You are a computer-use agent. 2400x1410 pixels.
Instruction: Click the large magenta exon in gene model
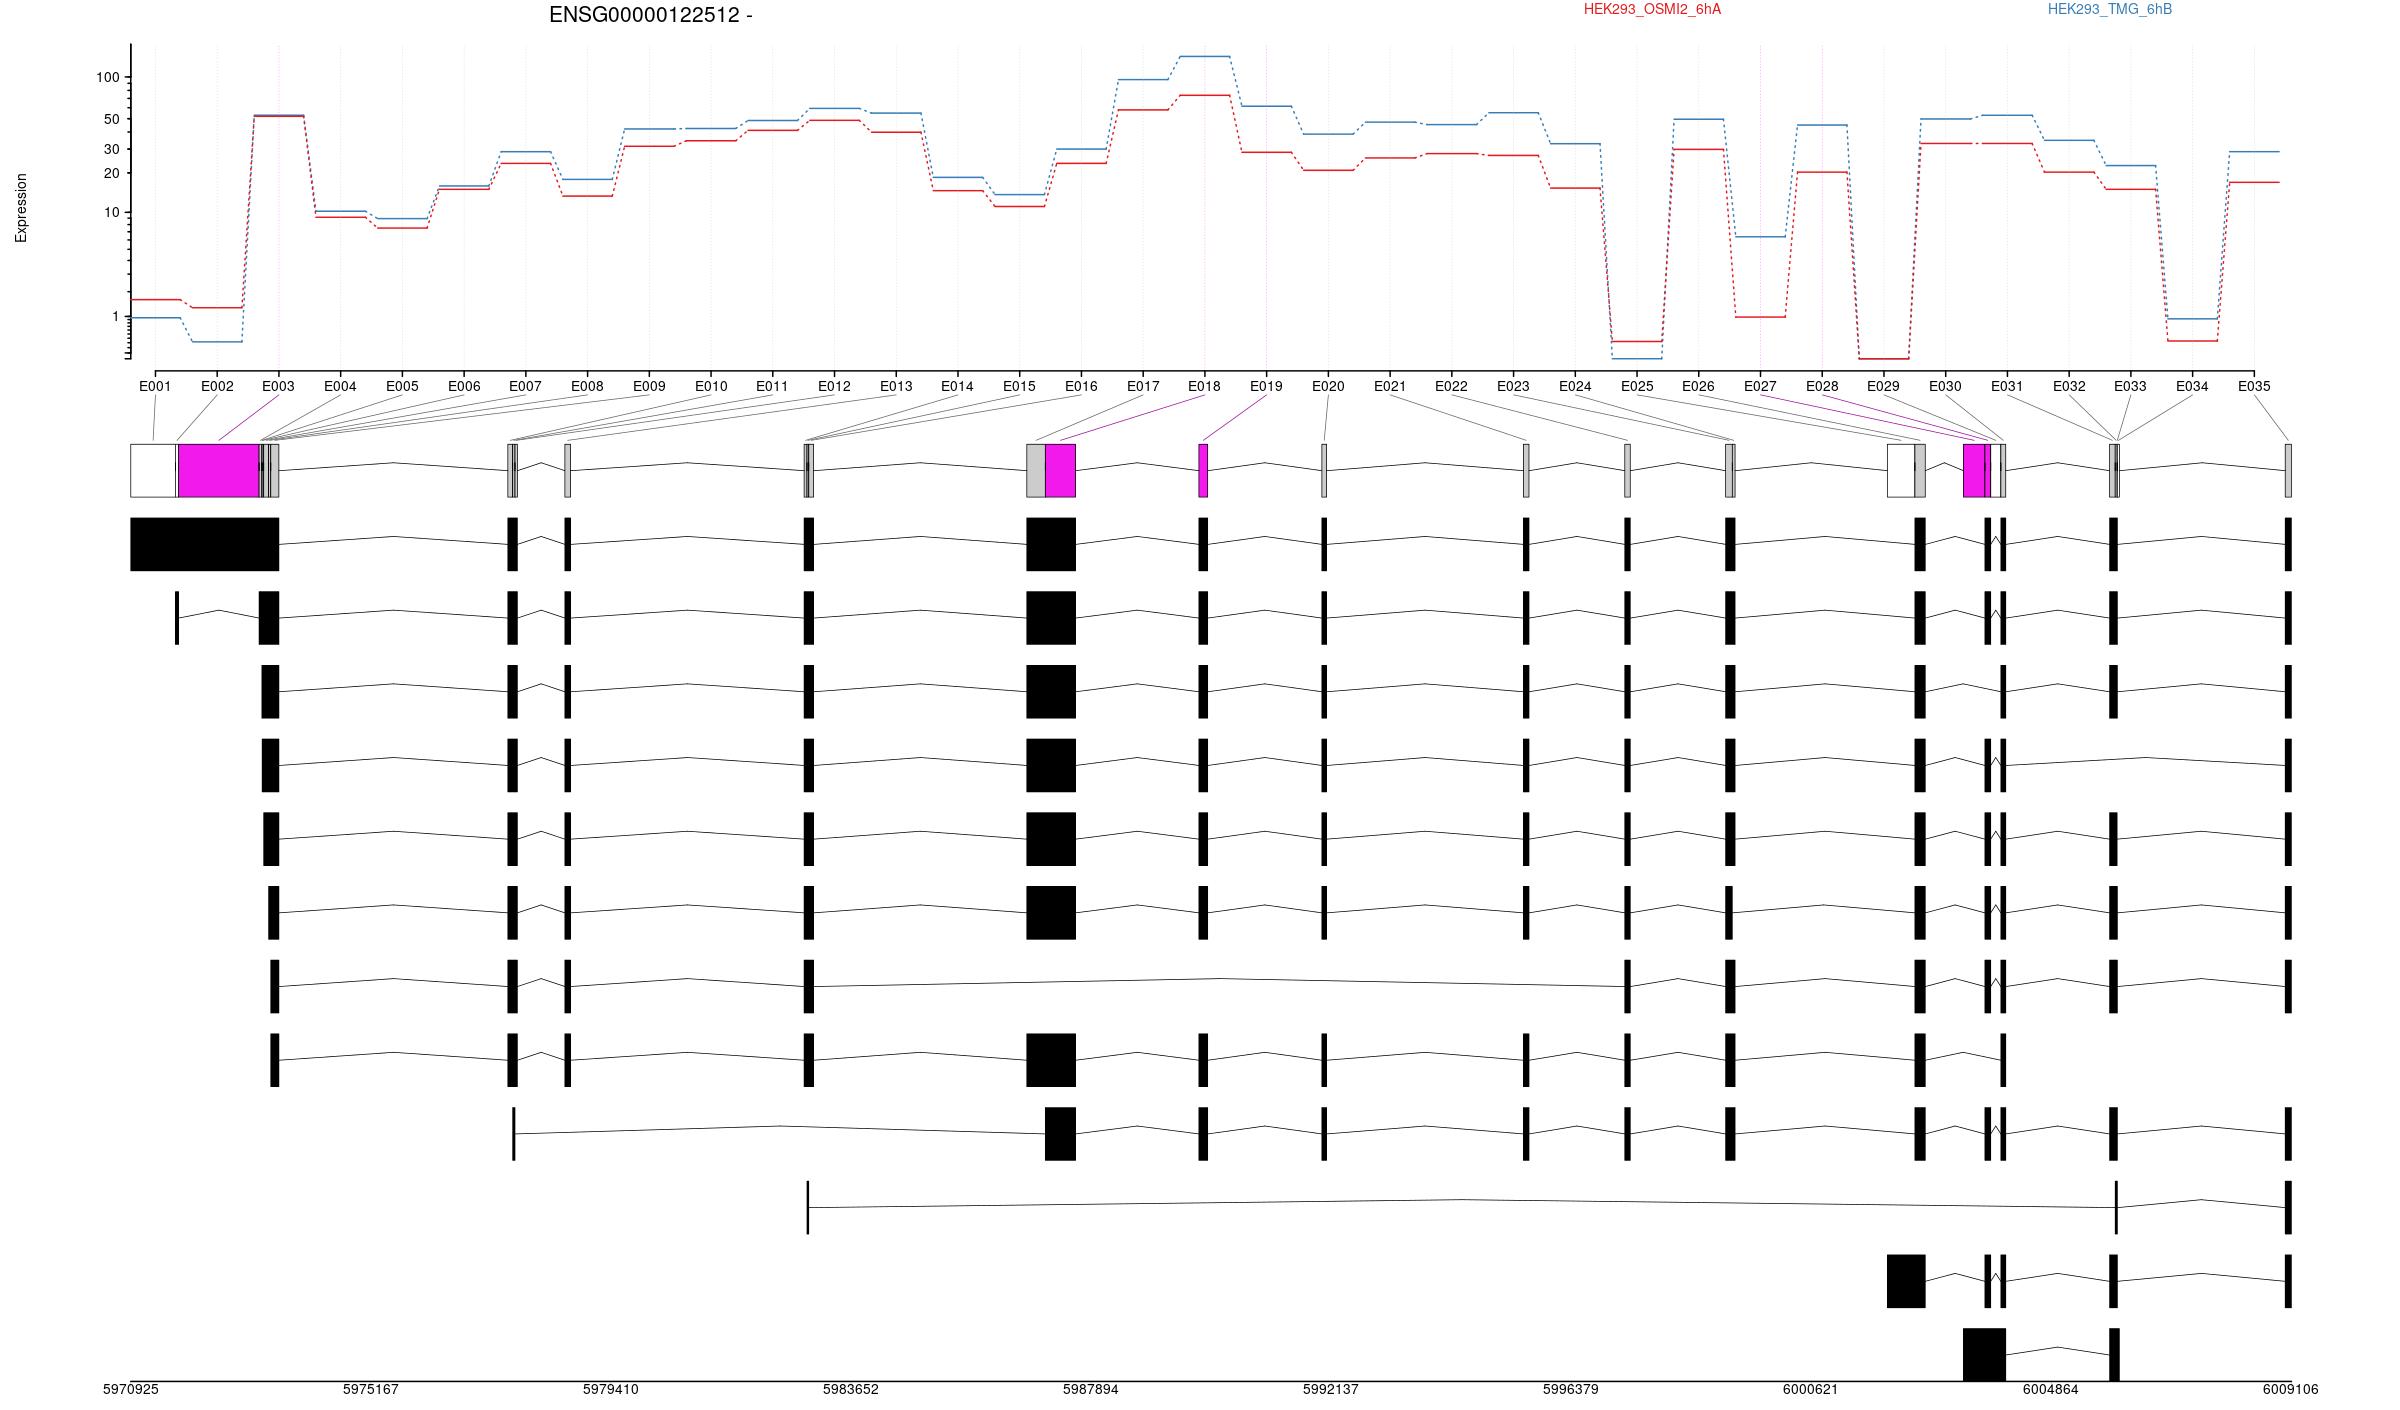219,471
